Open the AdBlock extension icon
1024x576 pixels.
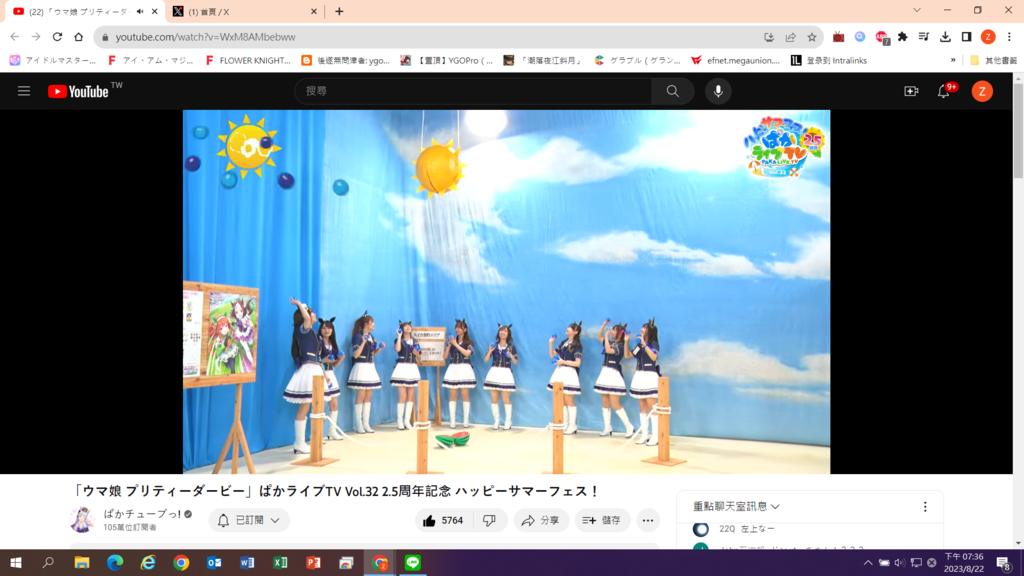click(882, 37)
